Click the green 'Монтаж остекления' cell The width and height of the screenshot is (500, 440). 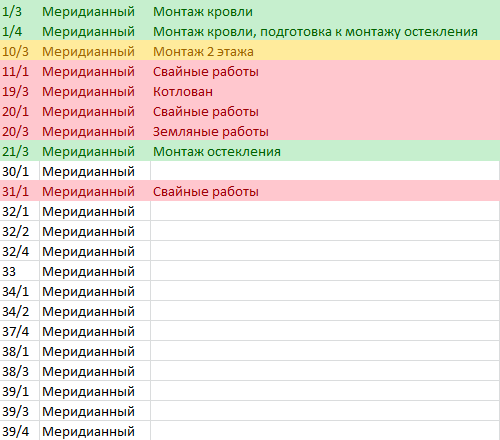(x=325, y=150)
